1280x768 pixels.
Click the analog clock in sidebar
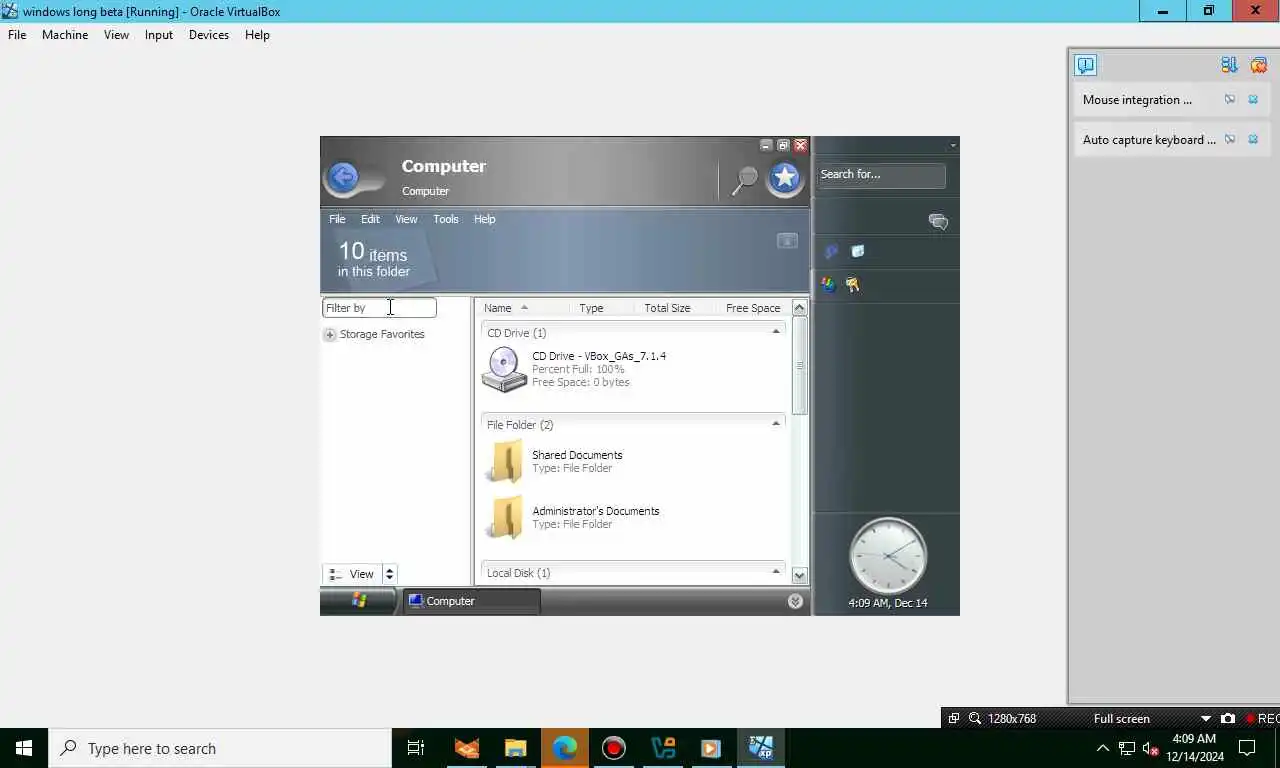click(888, 556)
